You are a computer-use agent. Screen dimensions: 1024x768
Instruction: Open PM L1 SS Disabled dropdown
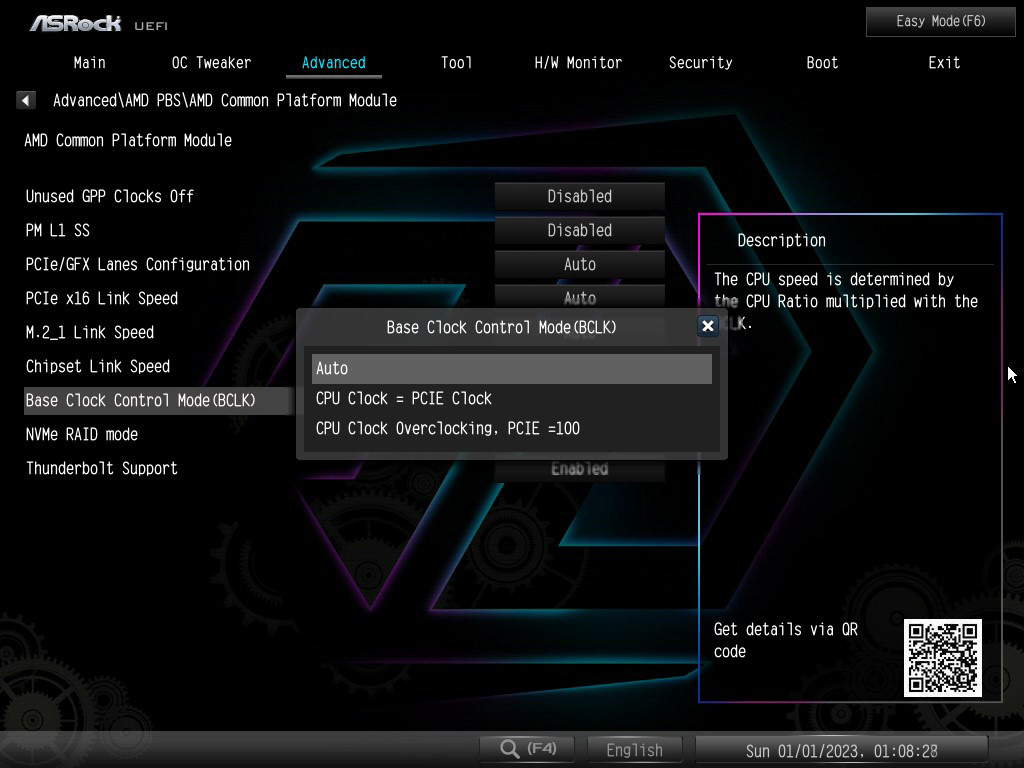580,231
